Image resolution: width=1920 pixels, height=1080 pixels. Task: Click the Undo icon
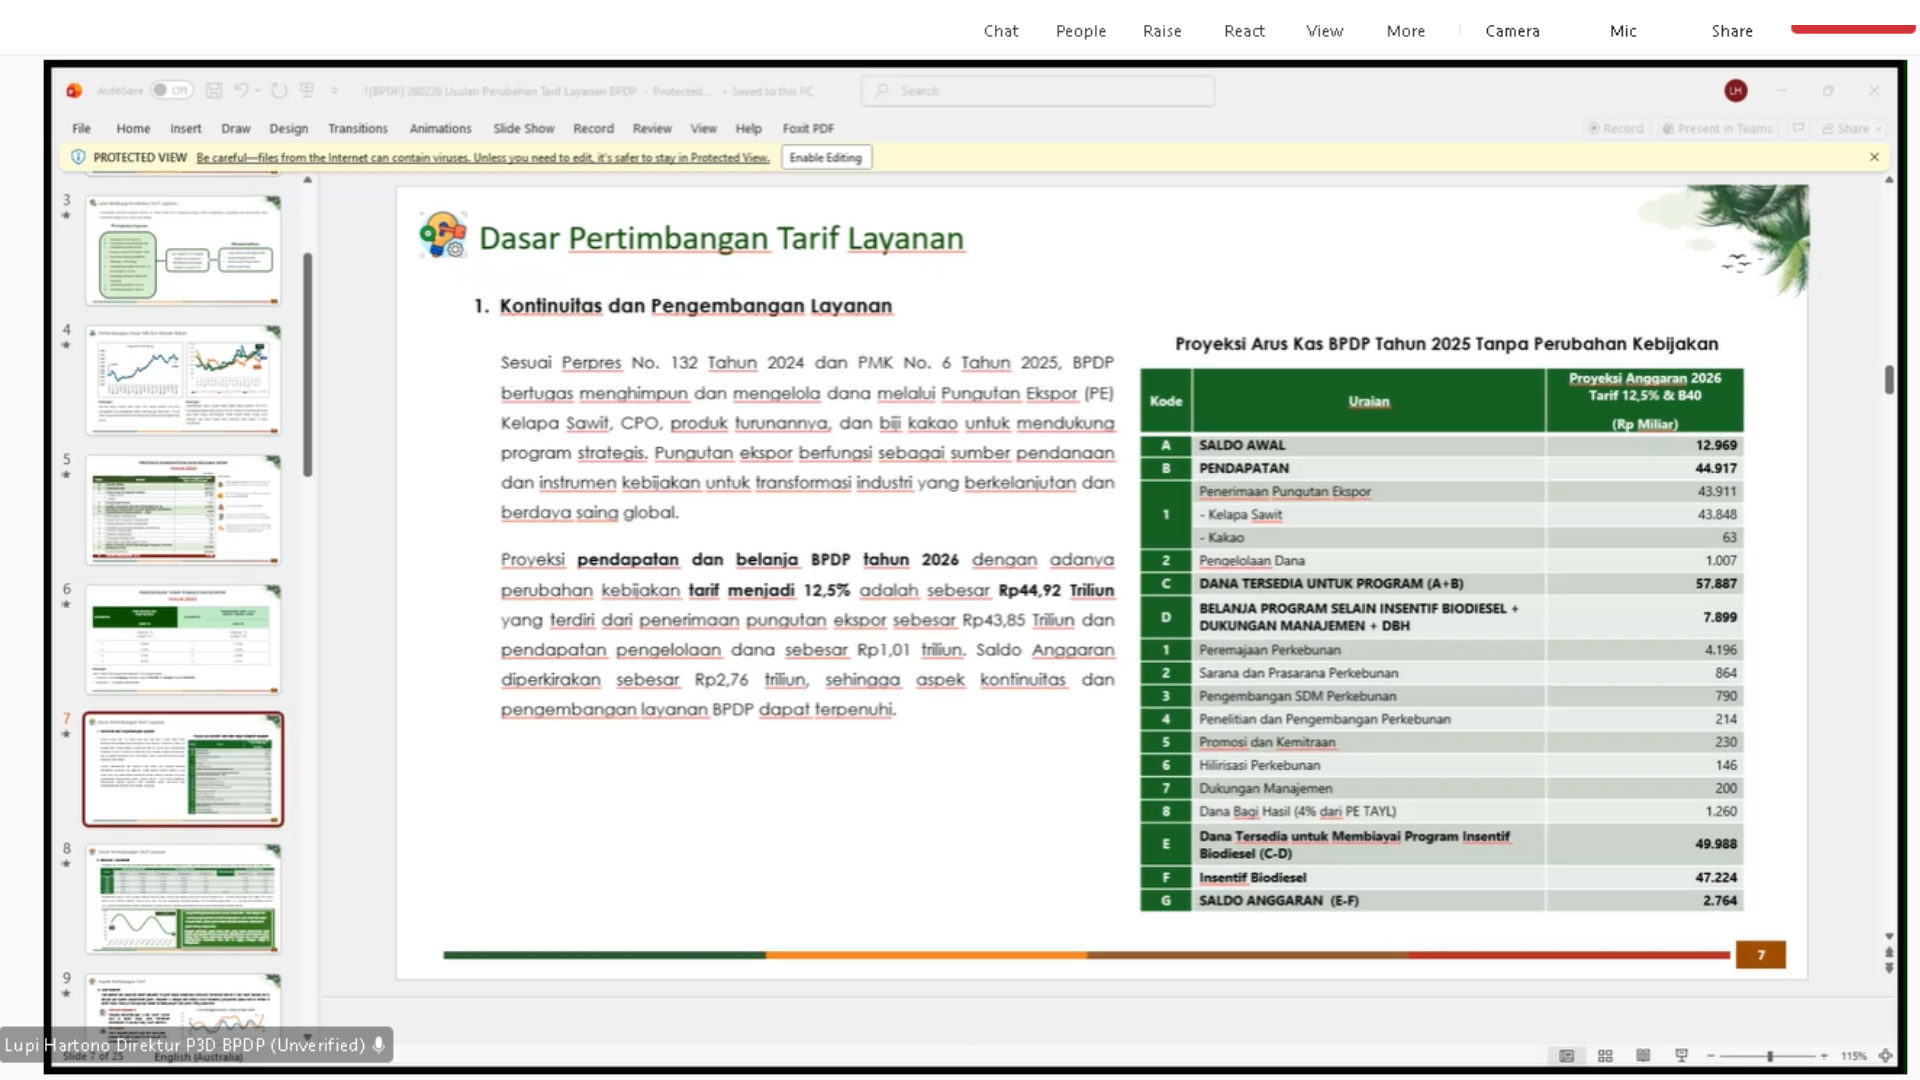pos(241,90)
